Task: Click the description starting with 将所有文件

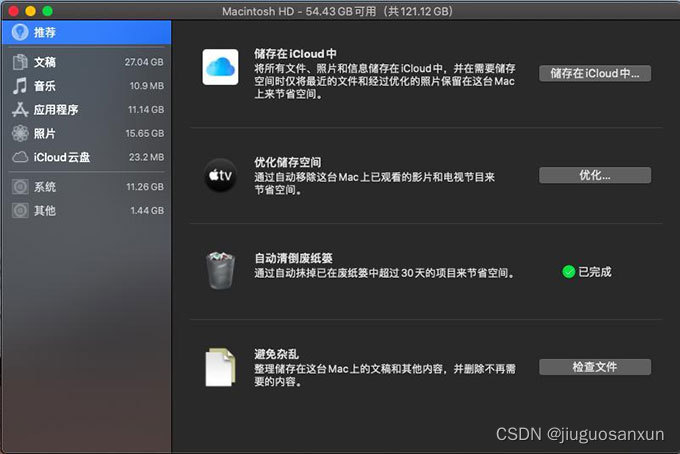Action: click(385, 81)
